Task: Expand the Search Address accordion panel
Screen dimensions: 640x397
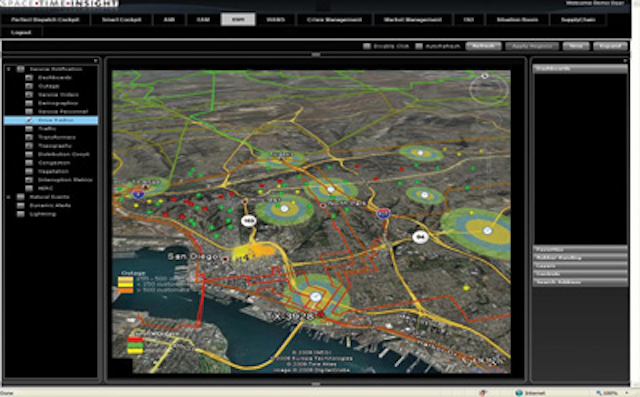Action: [580, 282]
